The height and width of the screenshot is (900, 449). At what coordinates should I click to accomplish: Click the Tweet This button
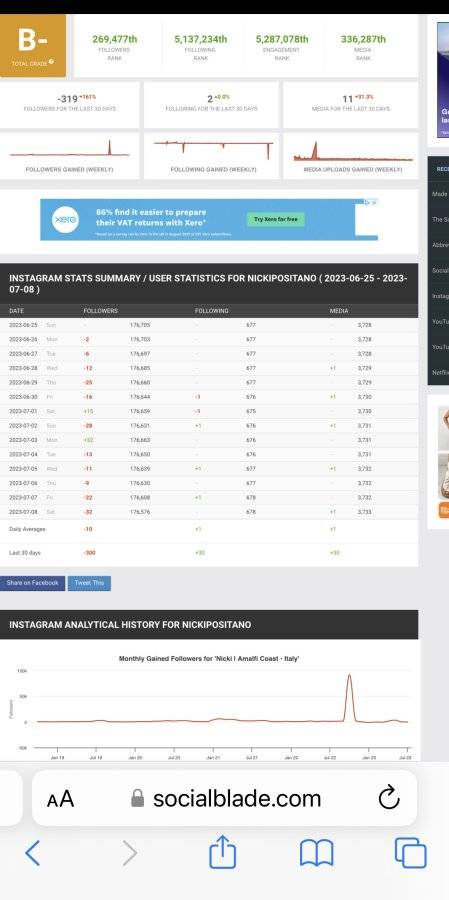[x=89, y=583]
